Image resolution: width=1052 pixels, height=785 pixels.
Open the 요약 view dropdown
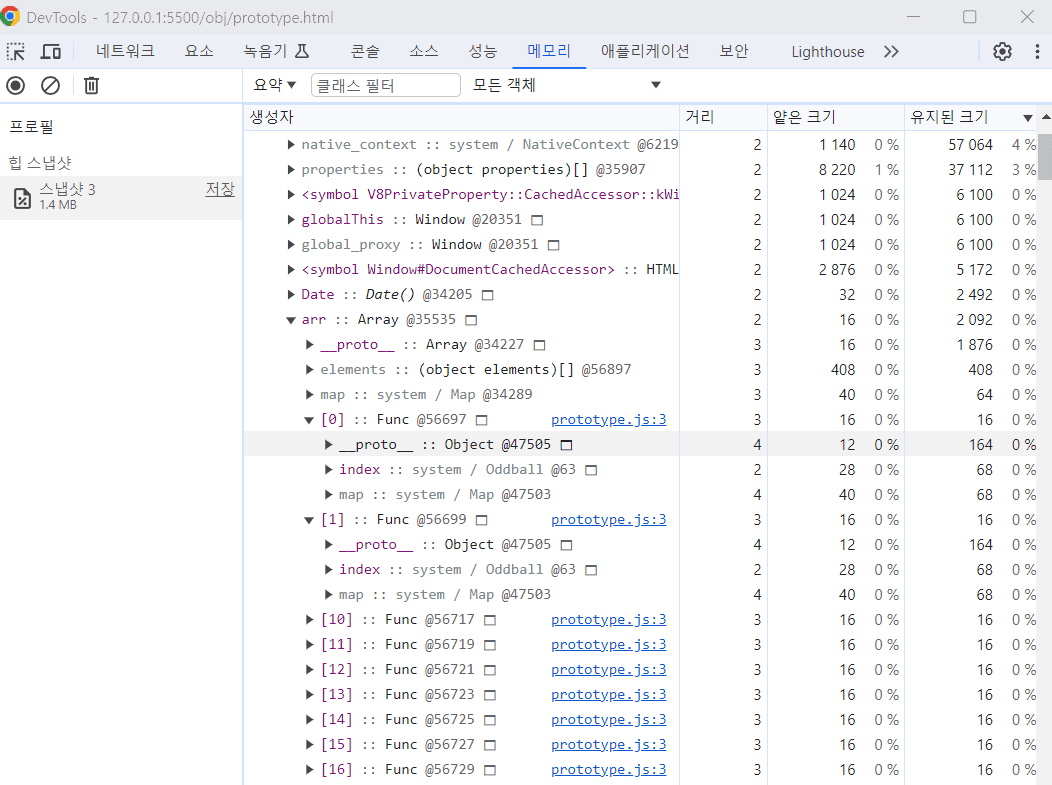pyautogui.click(x=274, y=85)
